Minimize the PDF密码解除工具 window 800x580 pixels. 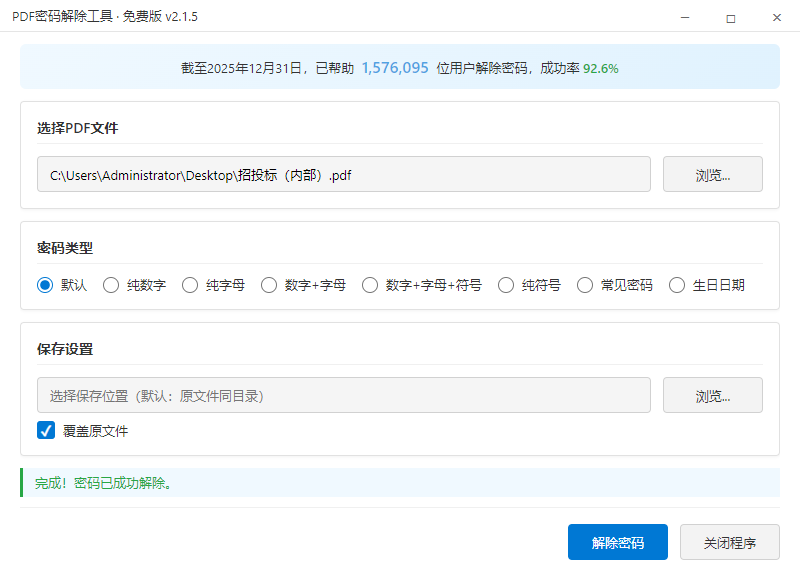pos(685,17)
